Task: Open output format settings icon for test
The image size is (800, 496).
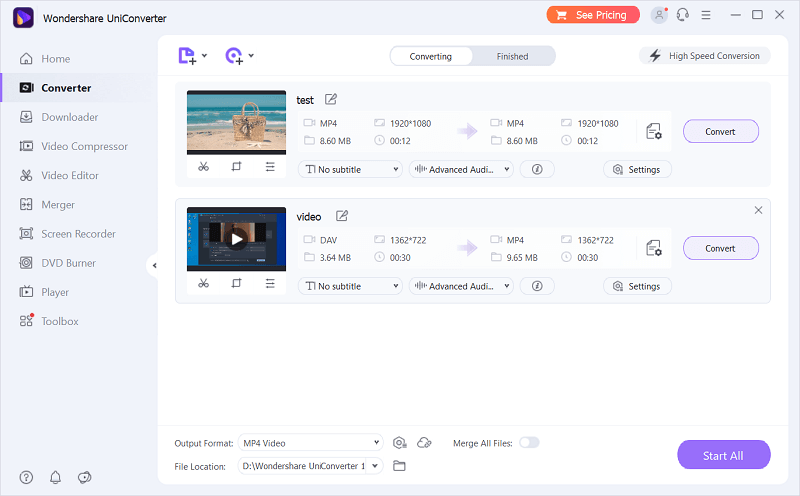Action: pyautogui.click(x=654, y=132)
